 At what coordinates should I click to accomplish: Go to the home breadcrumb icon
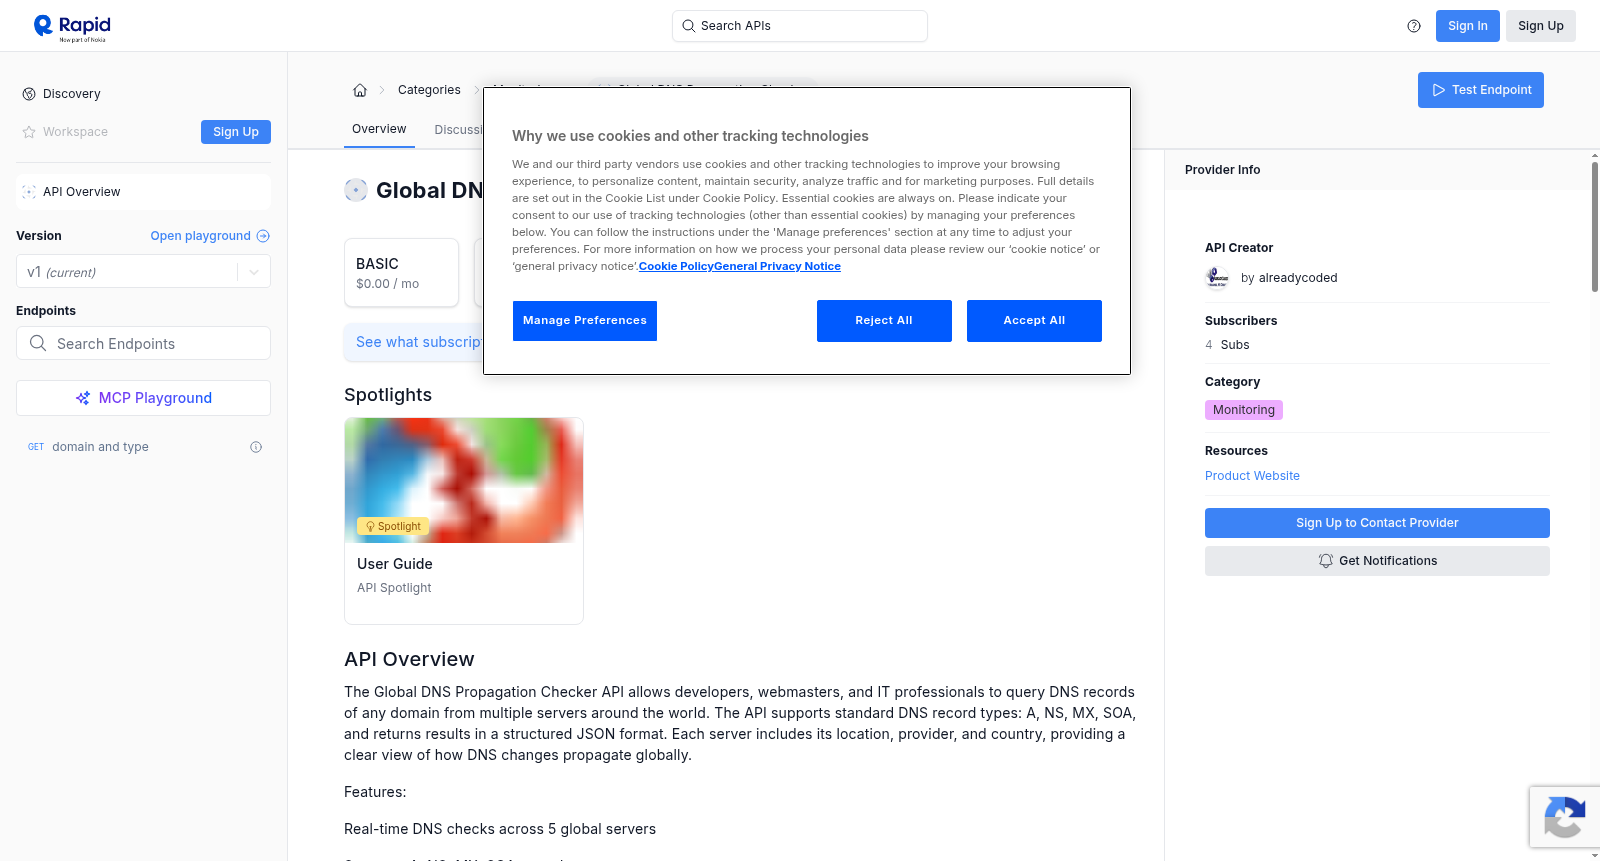pos(360,90)
